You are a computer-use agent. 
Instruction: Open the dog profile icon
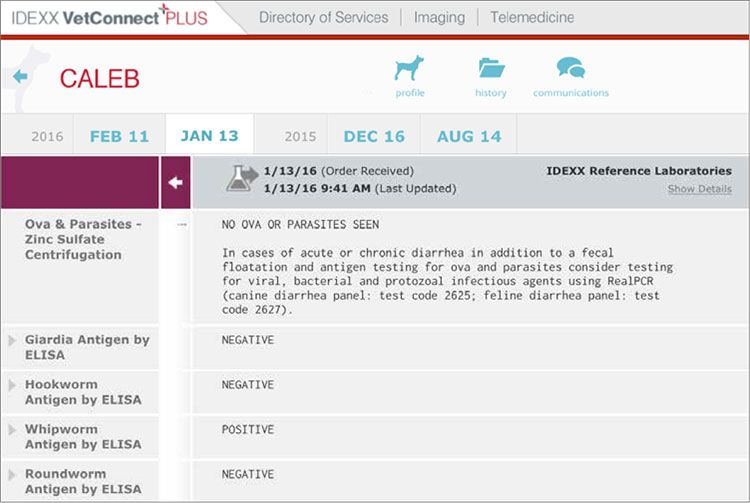[x=409, y=68]
